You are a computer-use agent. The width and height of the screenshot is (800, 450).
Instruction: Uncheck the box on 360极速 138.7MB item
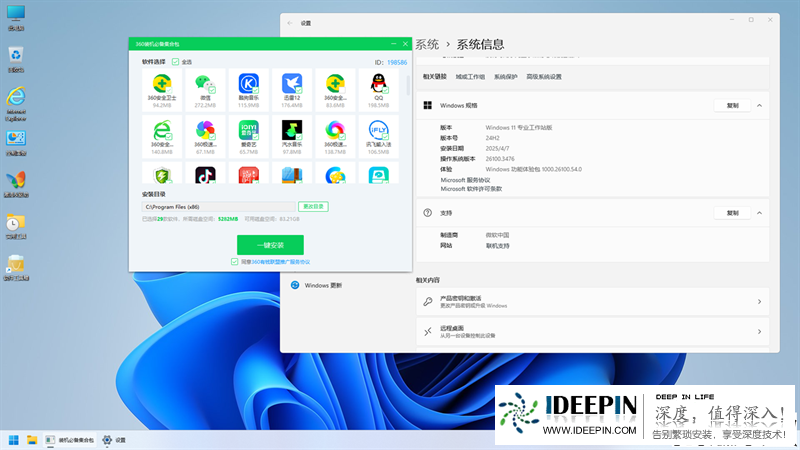point(342,137)
